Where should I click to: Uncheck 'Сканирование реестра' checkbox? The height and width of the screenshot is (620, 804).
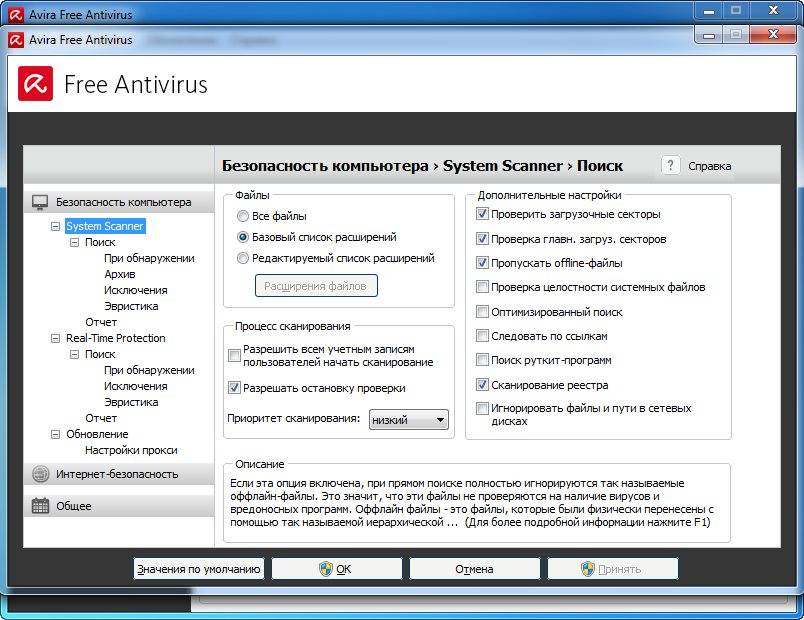point(482,384)
